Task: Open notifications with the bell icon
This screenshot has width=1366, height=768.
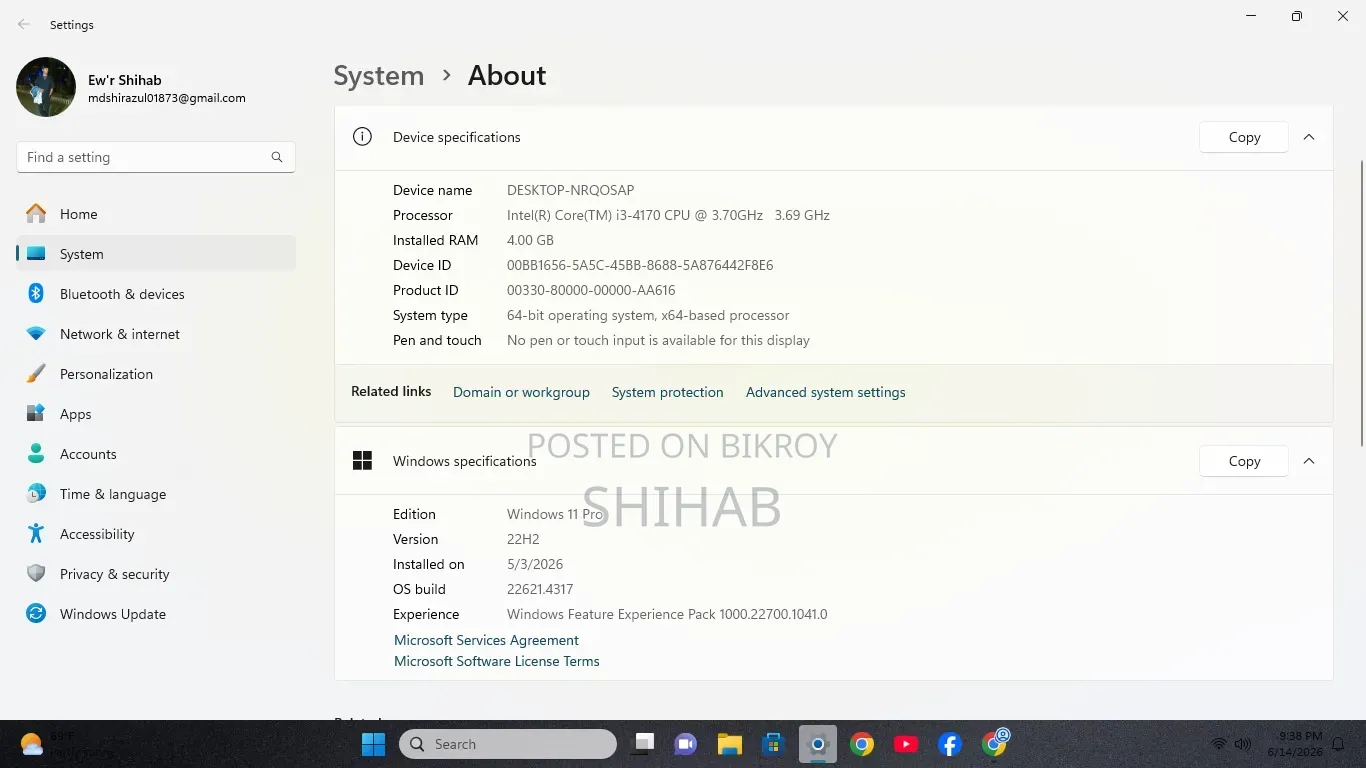Action: click(x=1338, y=744)
